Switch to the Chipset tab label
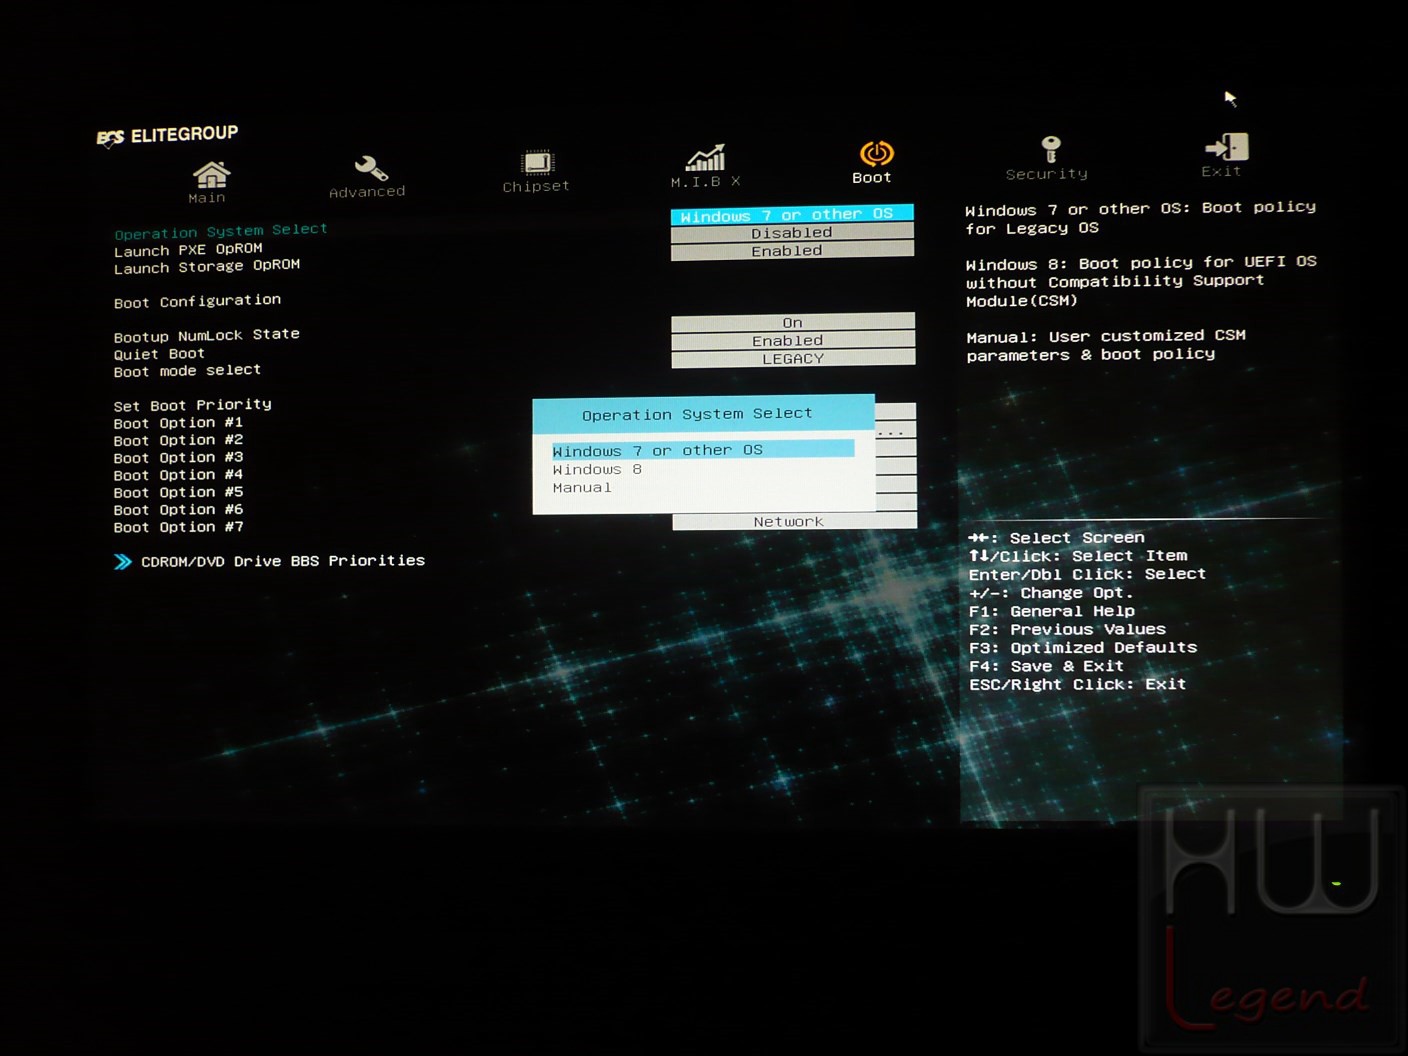1408x1056 pixels. (x=536, y=186)
